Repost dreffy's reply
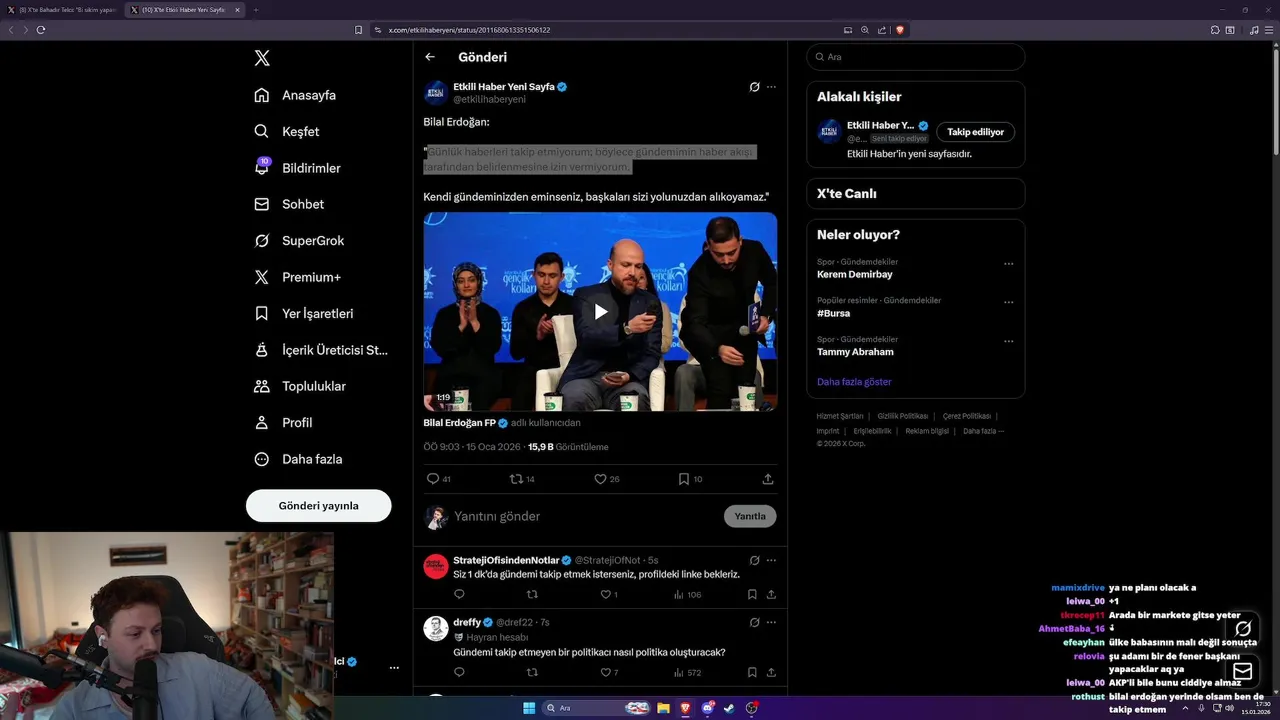The height and width of the screenshot is (720, 1280). pos(532,672)
